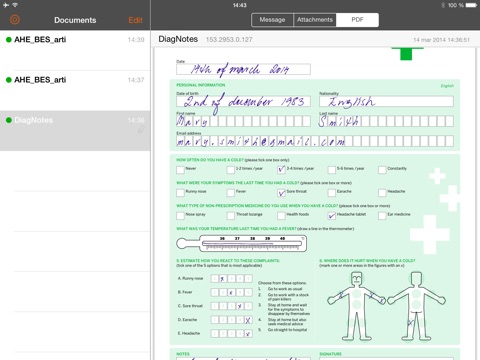Tick the Constantly frequency checkbox
Viewport: 480px width, 360px height.
click(382, 170)
